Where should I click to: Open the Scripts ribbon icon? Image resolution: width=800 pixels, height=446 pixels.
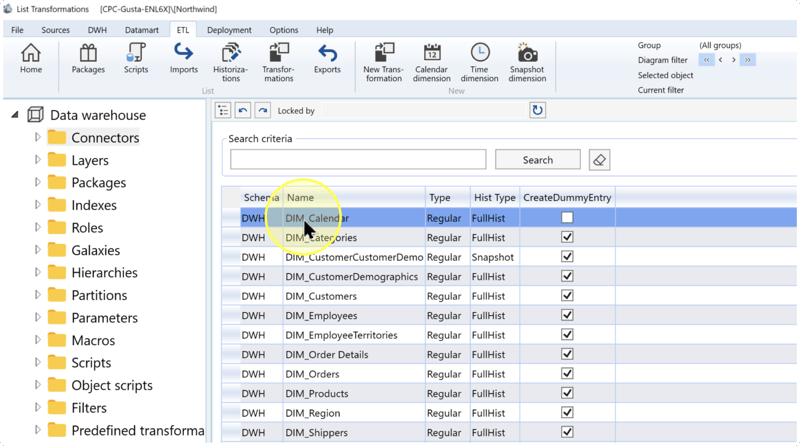[136, 59]
